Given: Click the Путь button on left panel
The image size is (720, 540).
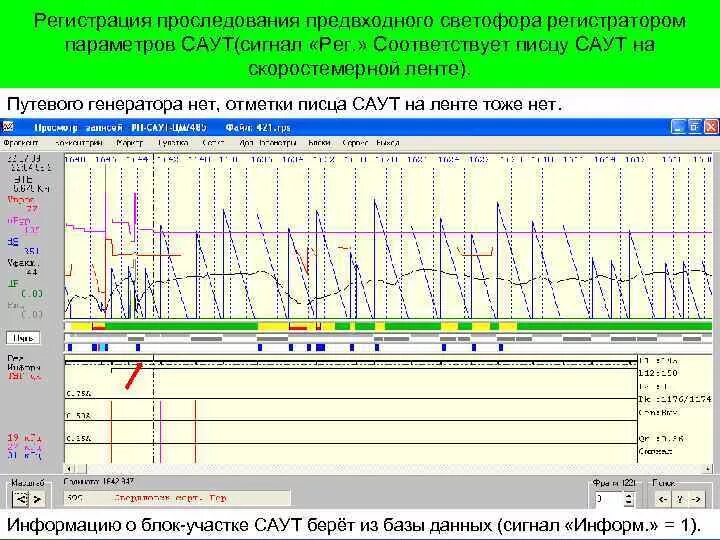Looking at the screenshot, I should 23,338.
